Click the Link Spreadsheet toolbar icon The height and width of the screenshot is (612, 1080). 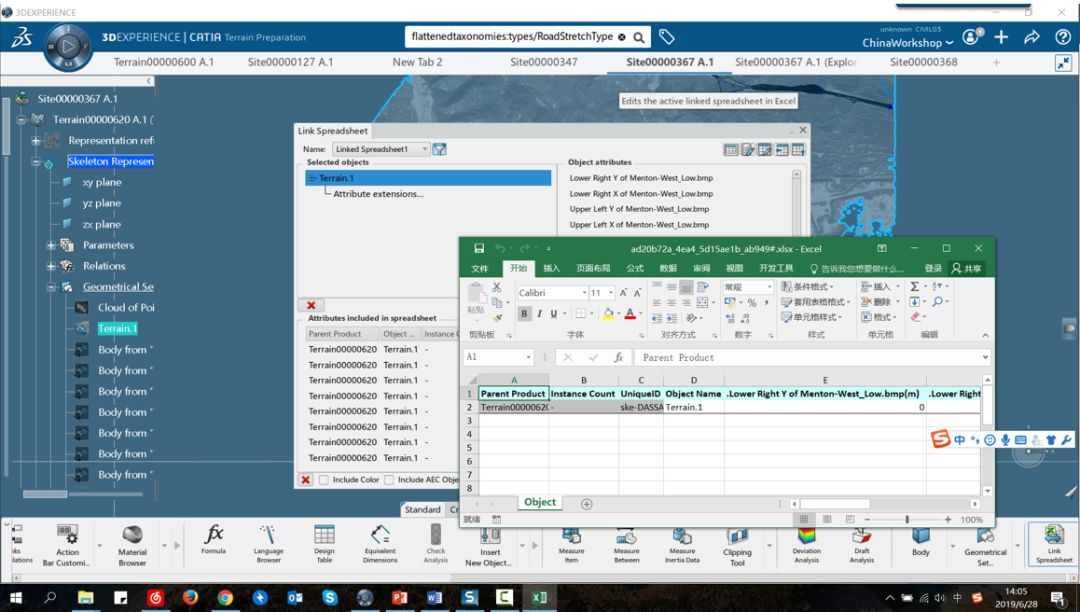tap(1053, 540)
